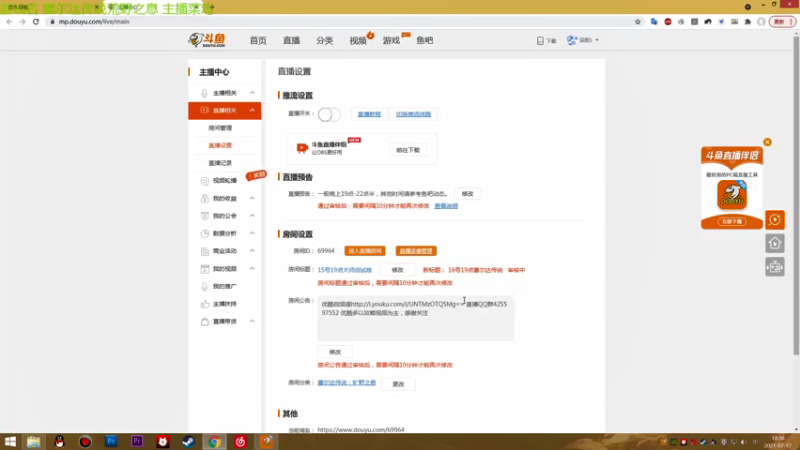The image size is (800, 450).
Task: Expand the 商业活动 sidebar section
Action: [252, 251]
